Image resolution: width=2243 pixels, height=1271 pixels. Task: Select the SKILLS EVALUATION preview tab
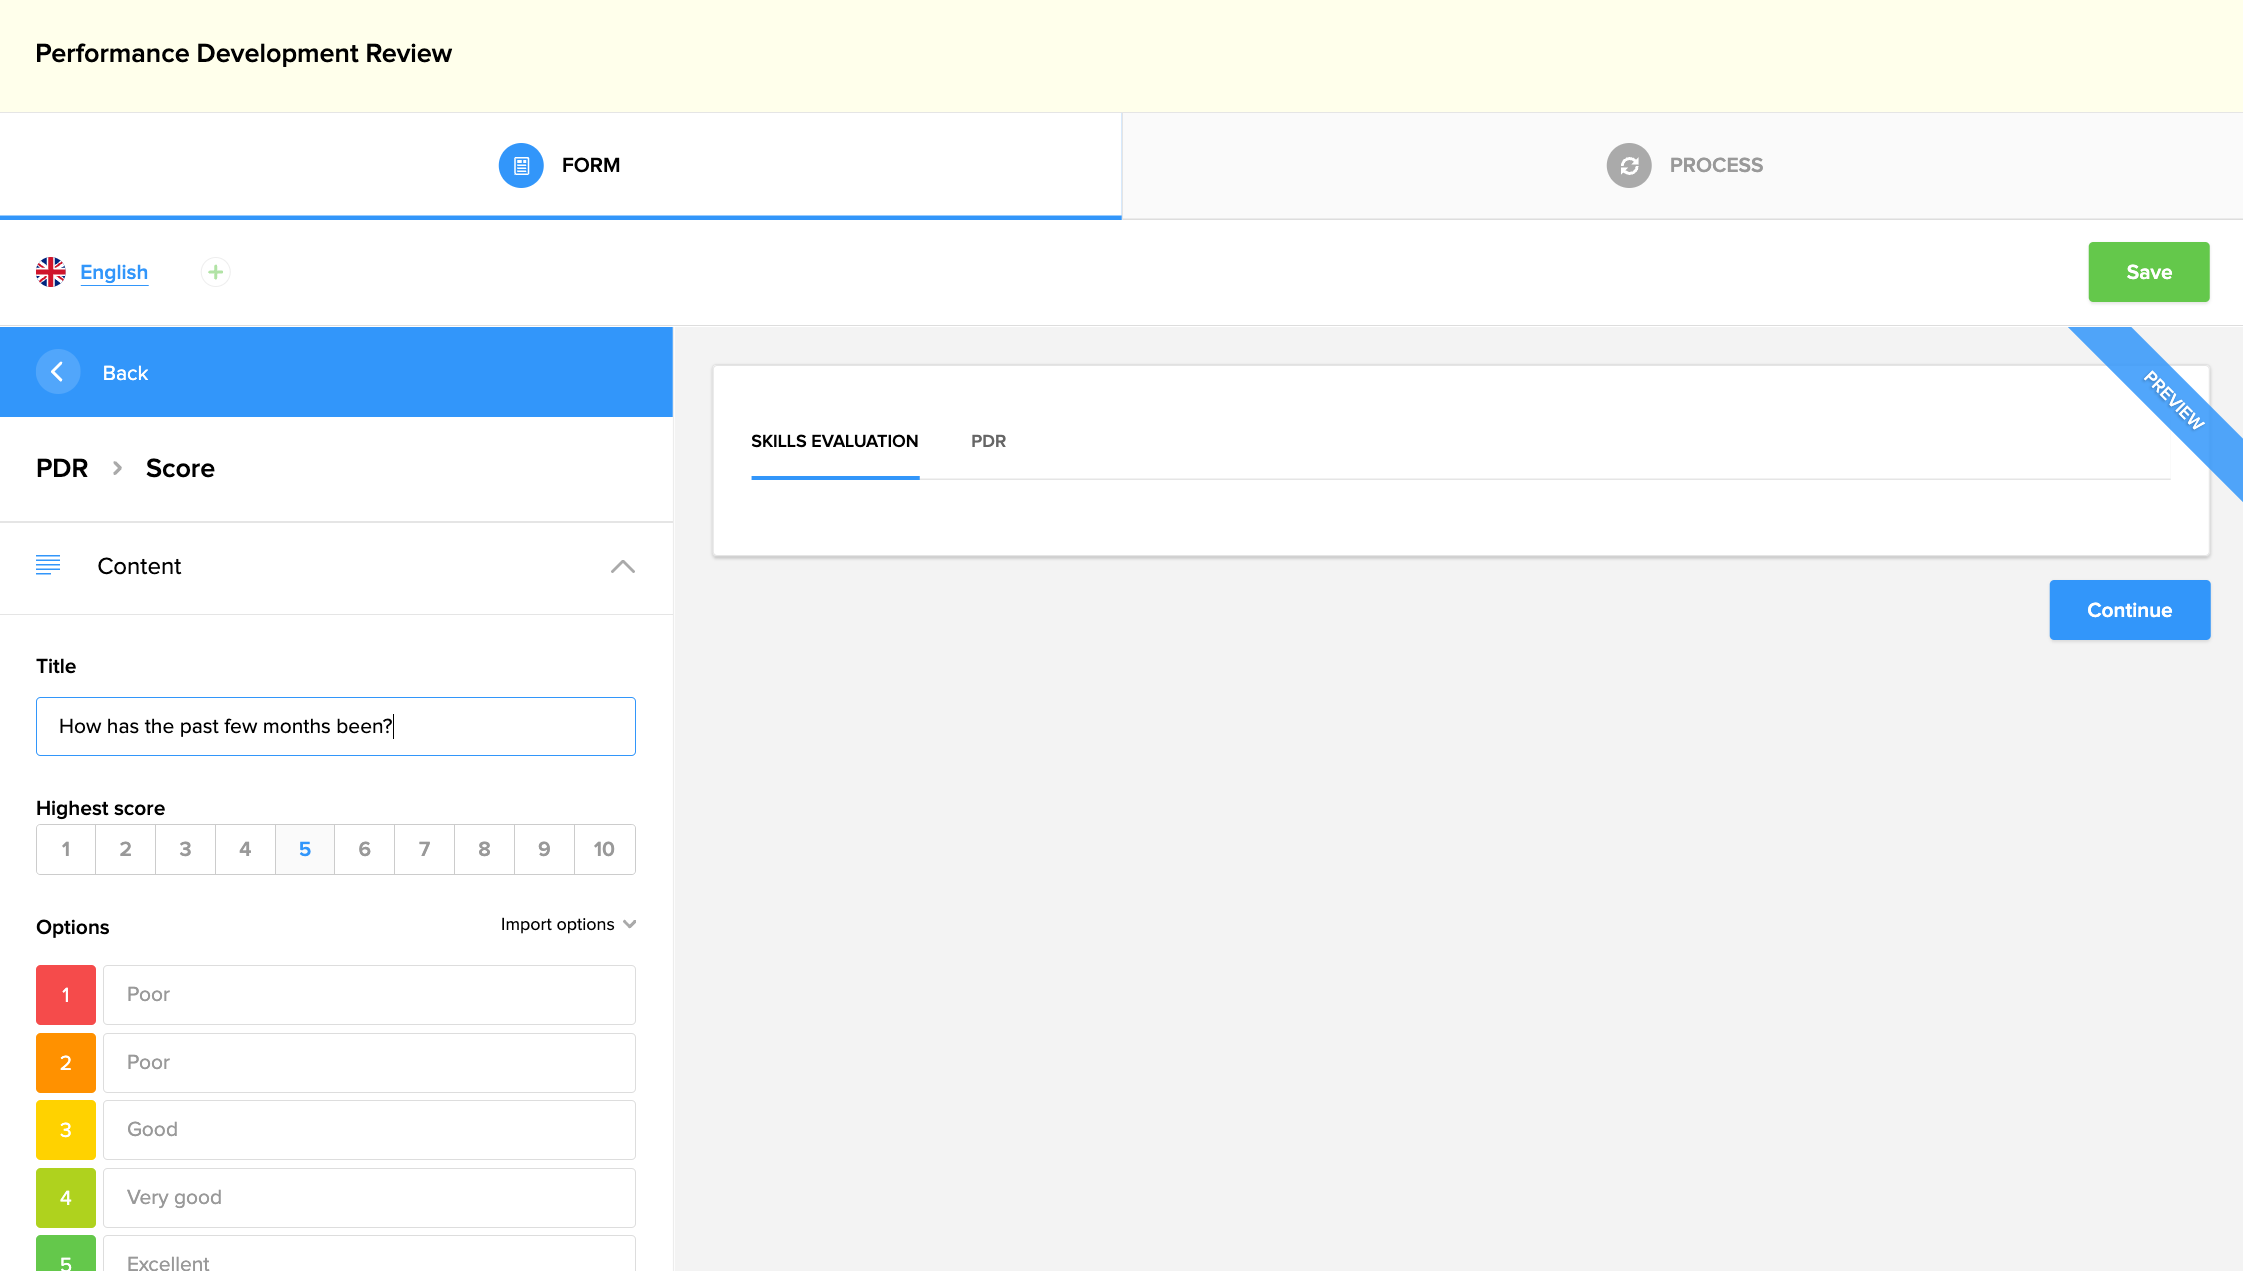pyautogui.click(x=834, y=441)
